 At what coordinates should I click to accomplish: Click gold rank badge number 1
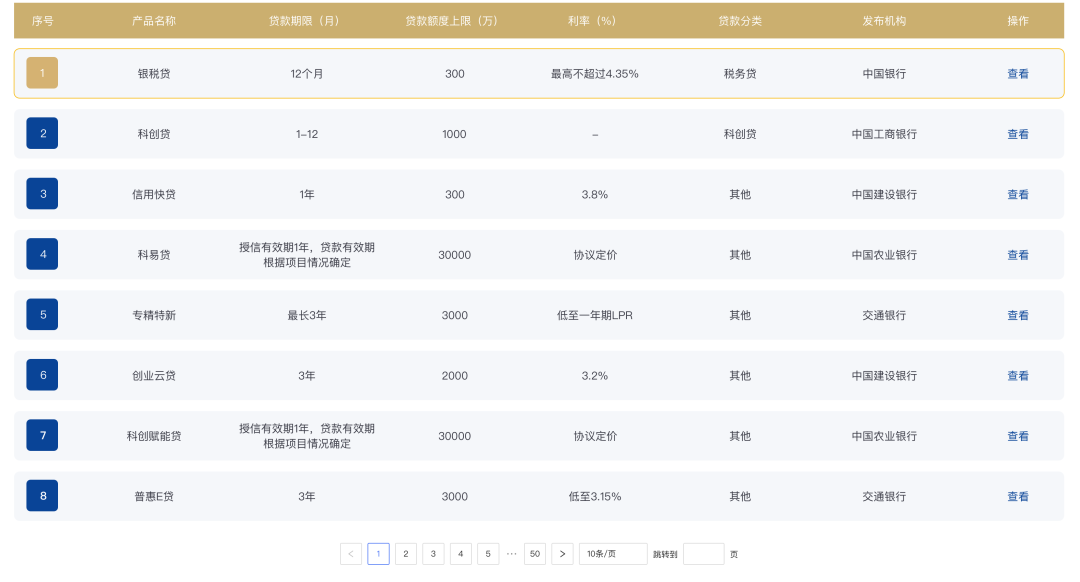tap(42, 73)
